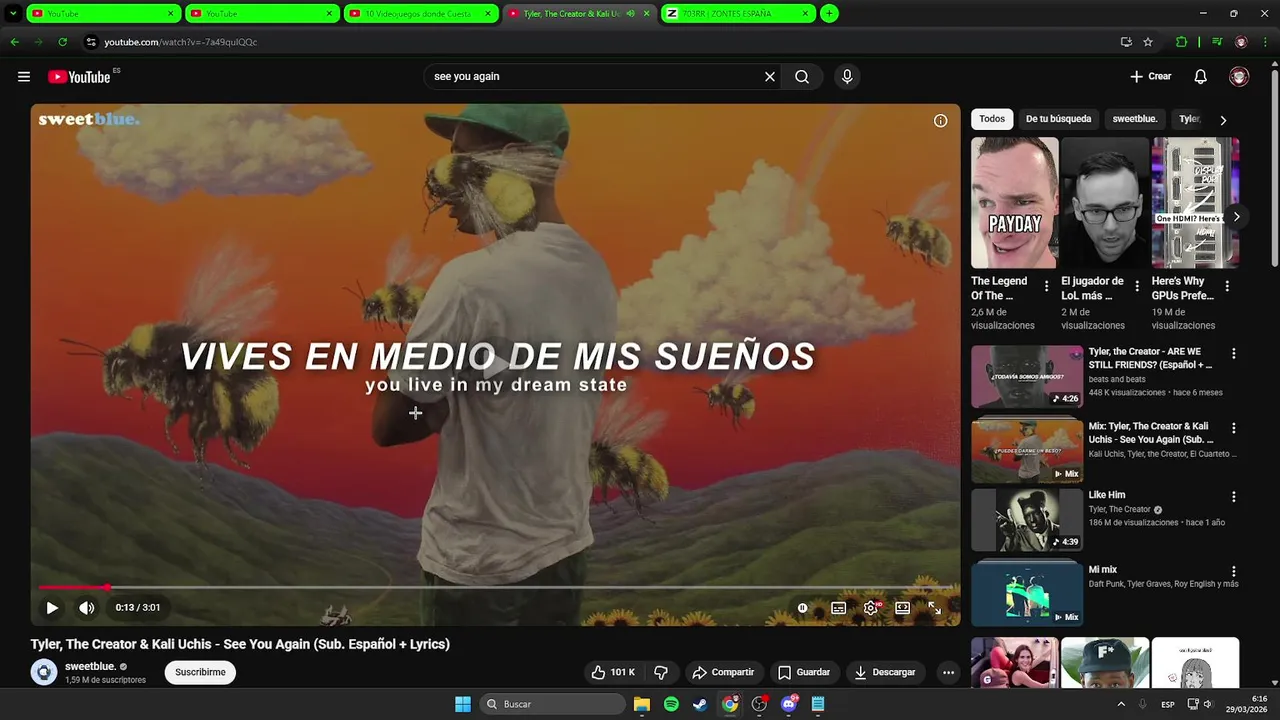Open options for El jugador de LoL short
1280x720 pixels.
(1137, 286)
